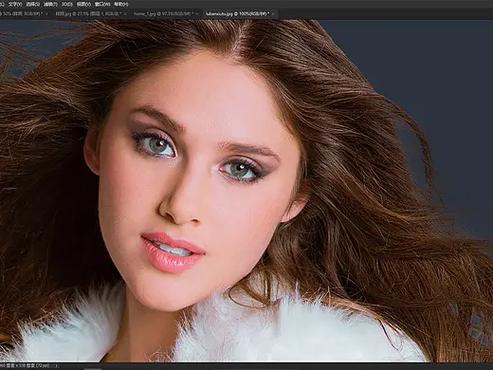Close the 97.3% document tab
Viewport: 493px width, 370px height.
coord(197,14)
